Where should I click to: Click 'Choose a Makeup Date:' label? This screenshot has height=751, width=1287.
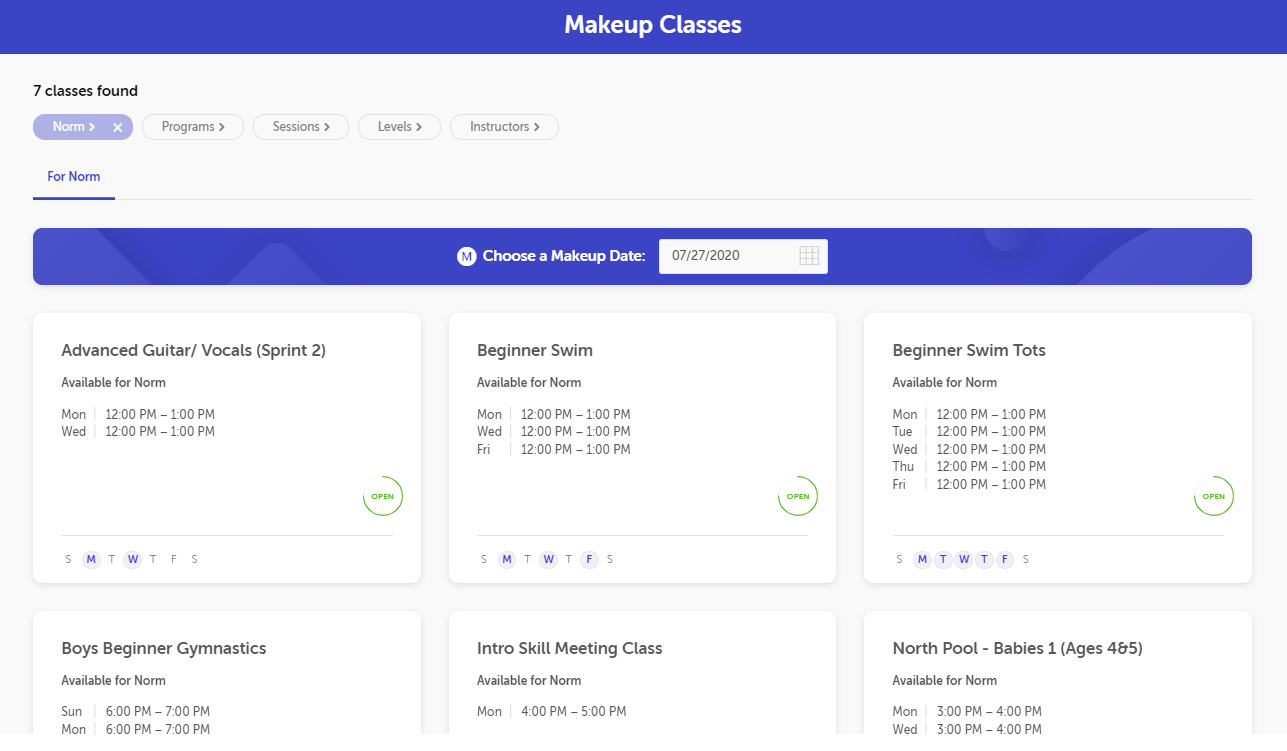[564, 256]
